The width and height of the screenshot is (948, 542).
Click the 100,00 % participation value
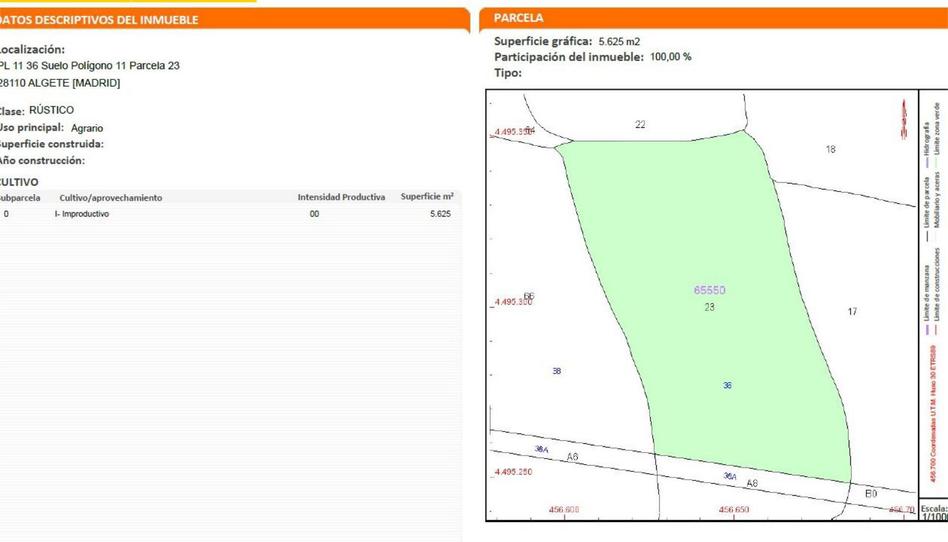click(670, 57)
